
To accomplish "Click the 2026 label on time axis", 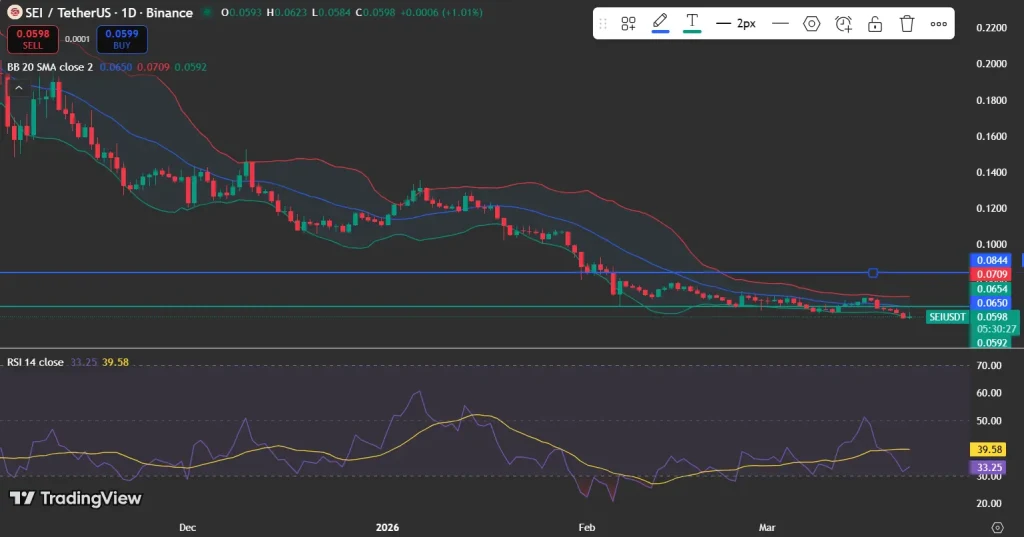I will [387, 527].
